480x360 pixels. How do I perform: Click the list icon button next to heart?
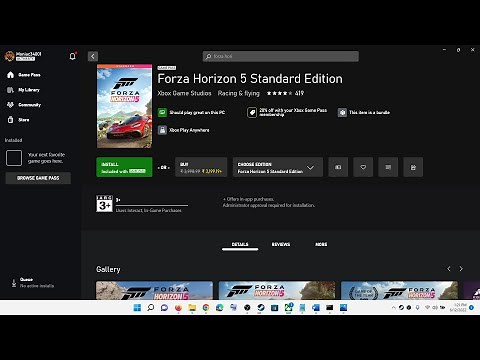388,167
